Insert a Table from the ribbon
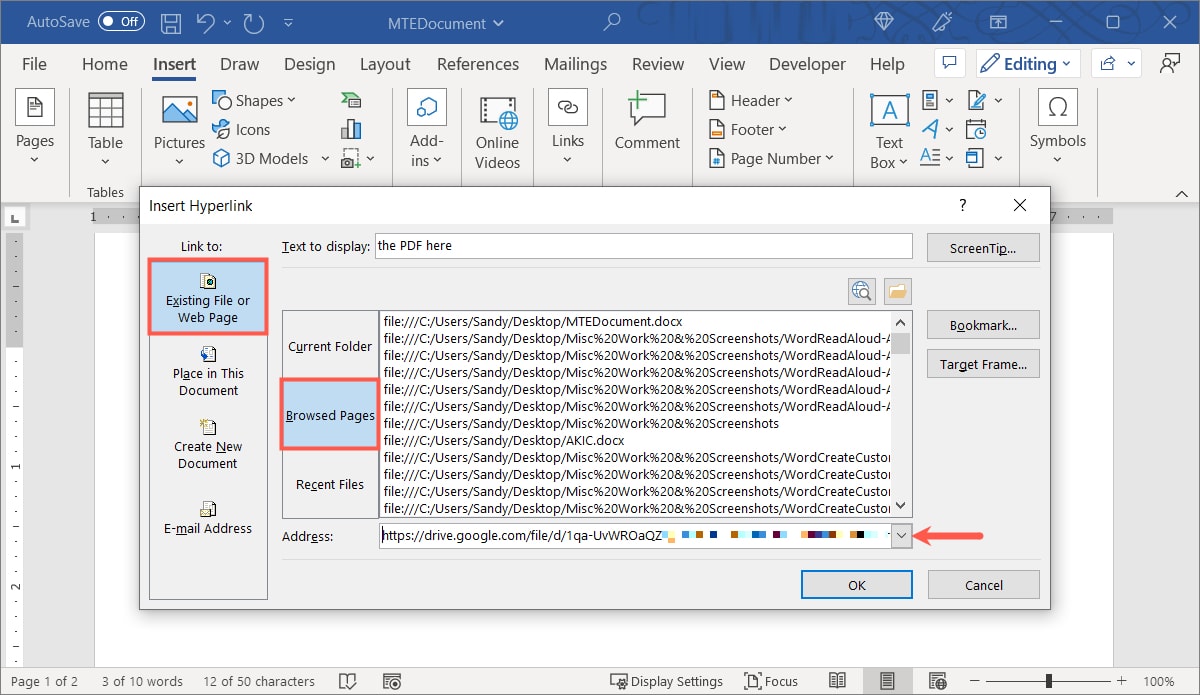This screenshot has width=1200, height=695. click(104, 128)
